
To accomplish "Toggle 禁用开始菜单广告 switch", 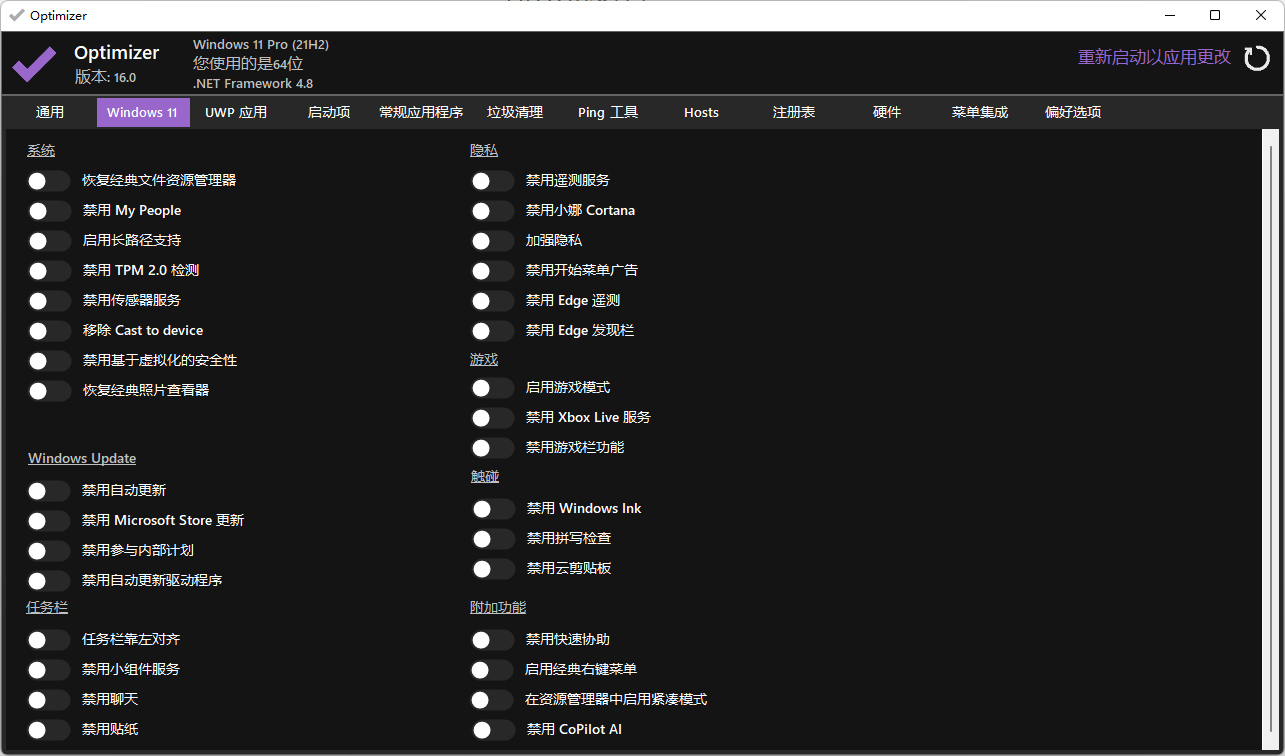I will [x=493, y=271].
